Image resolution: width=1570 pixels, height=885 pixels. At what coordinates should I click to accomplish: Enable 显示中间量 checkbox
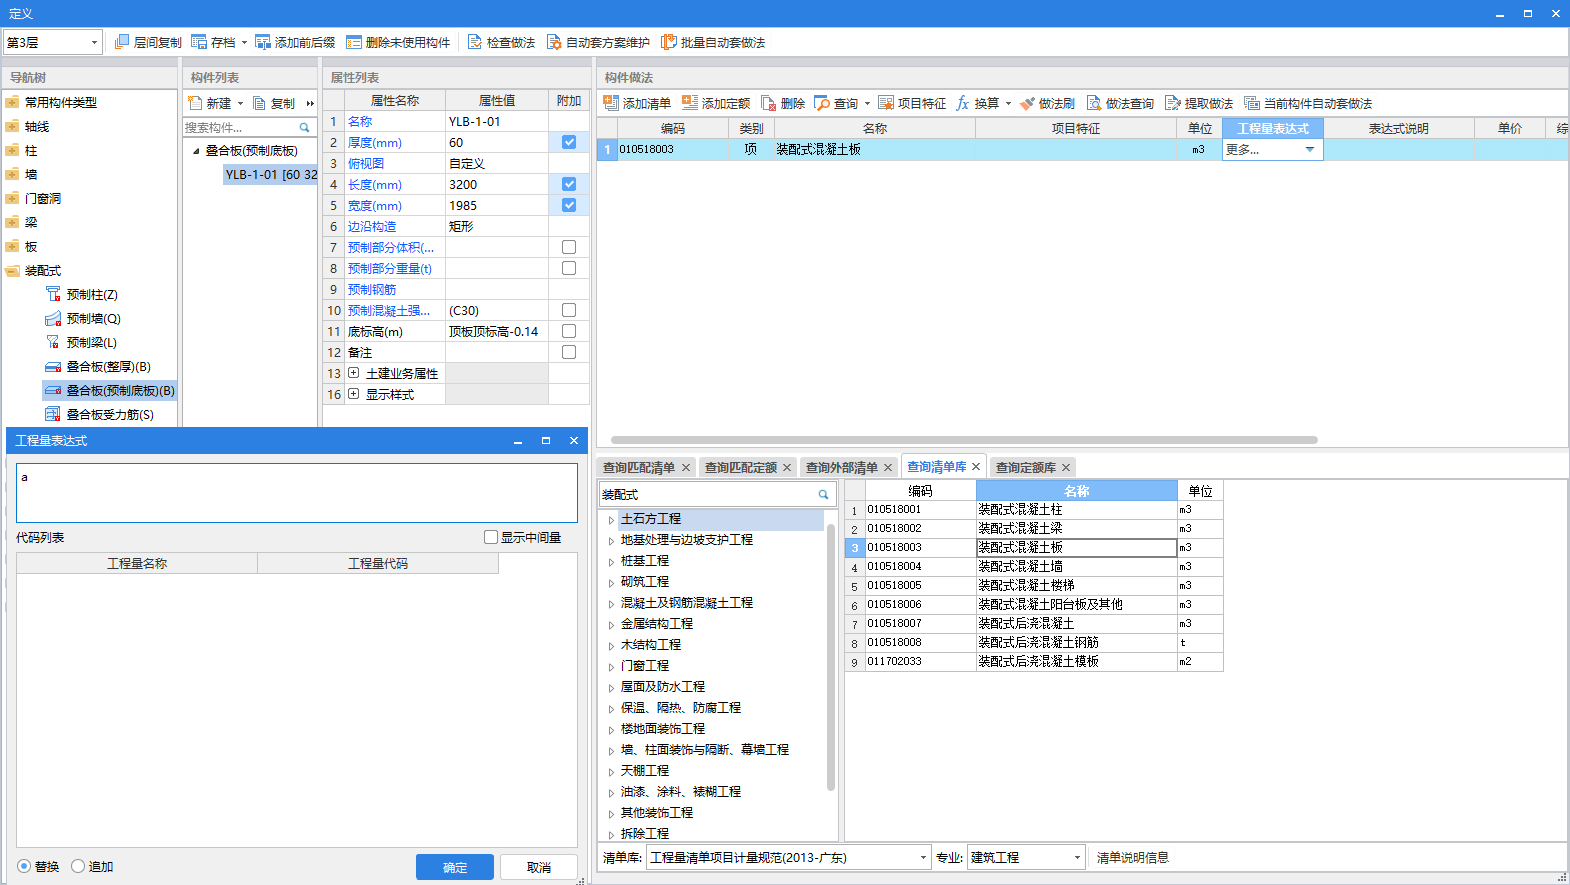point(491,537)
